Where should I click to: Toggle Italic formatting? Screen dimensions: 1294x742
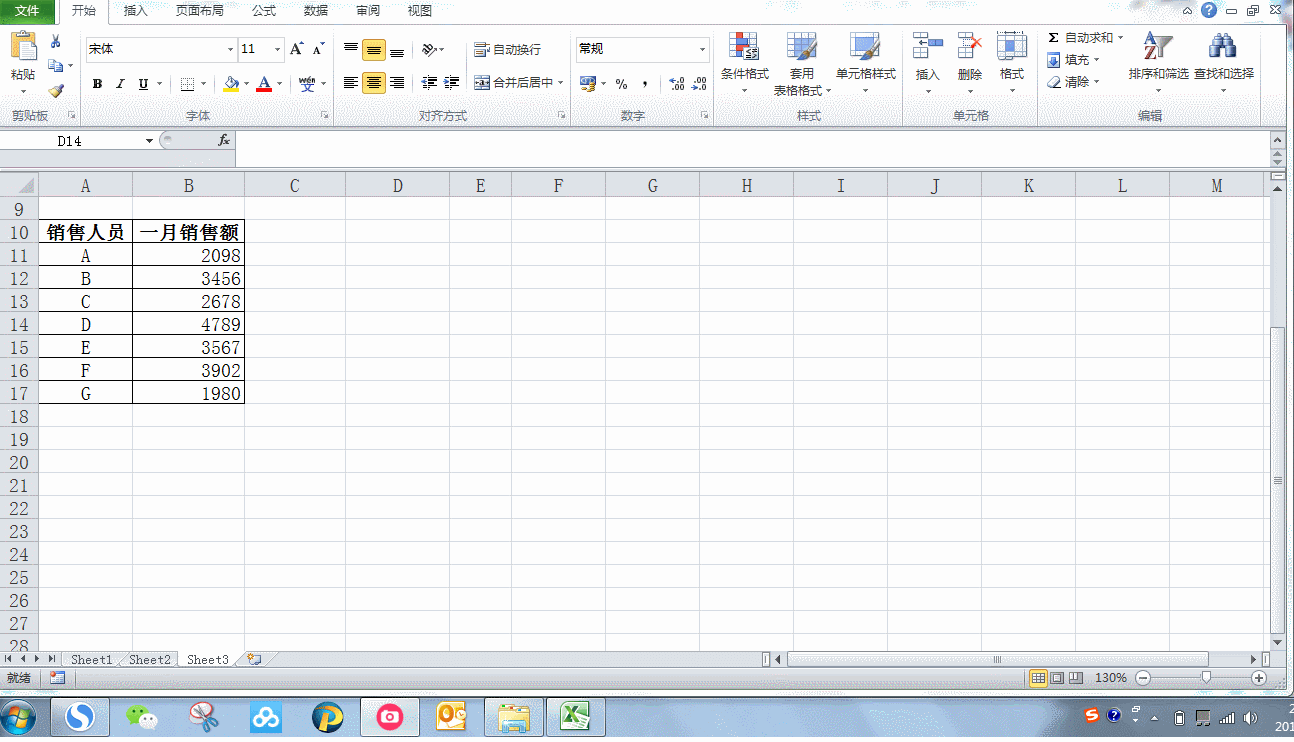point(120,84)
